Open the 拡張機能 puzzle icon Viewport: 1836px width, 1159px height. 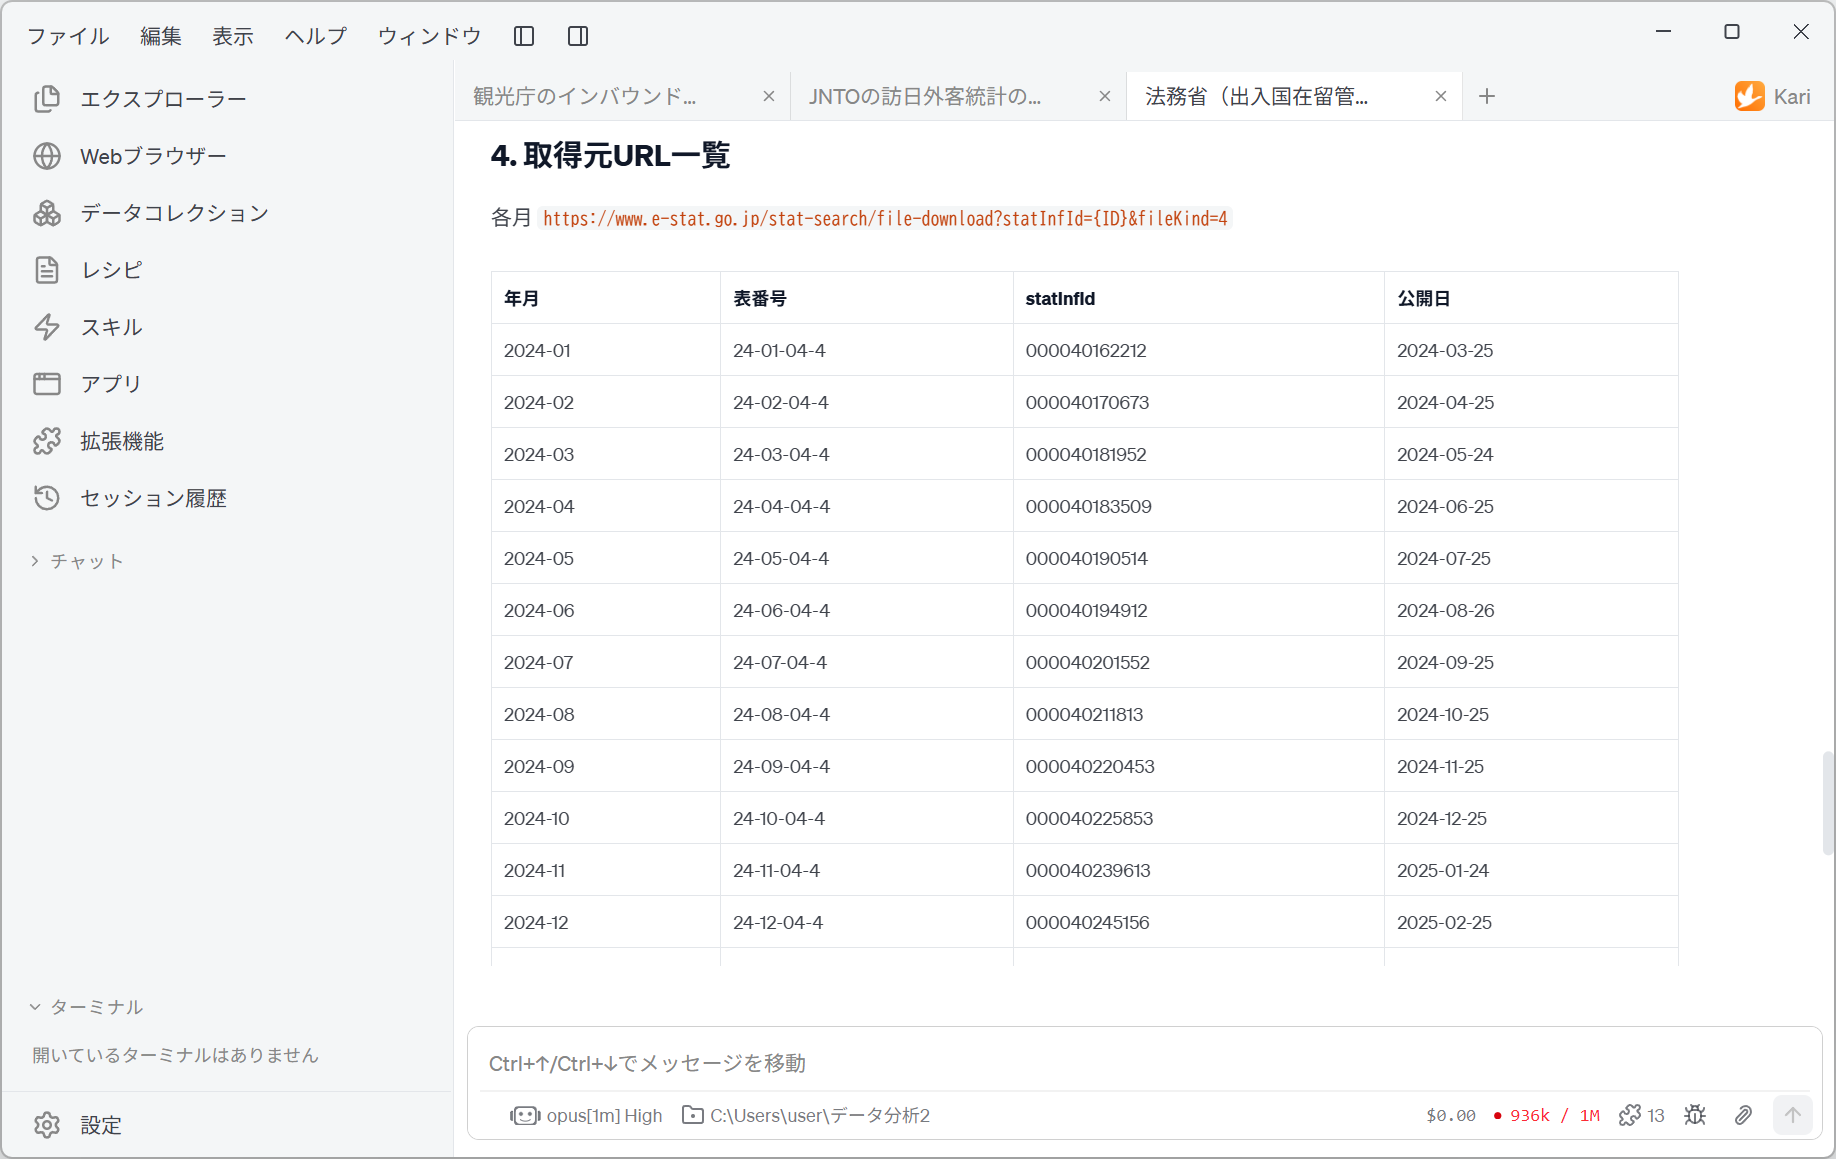pyautogui.click(x=47, y=441)
